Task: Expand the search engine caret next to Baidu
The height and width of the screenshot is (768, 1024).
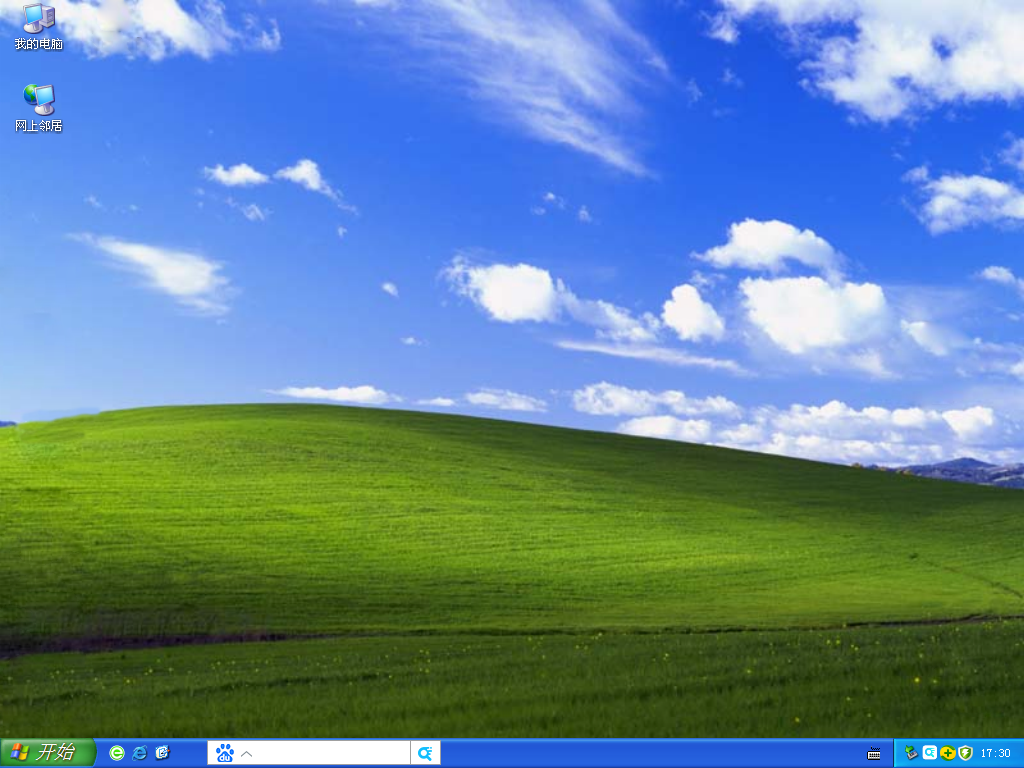Action: click(246, 753)
